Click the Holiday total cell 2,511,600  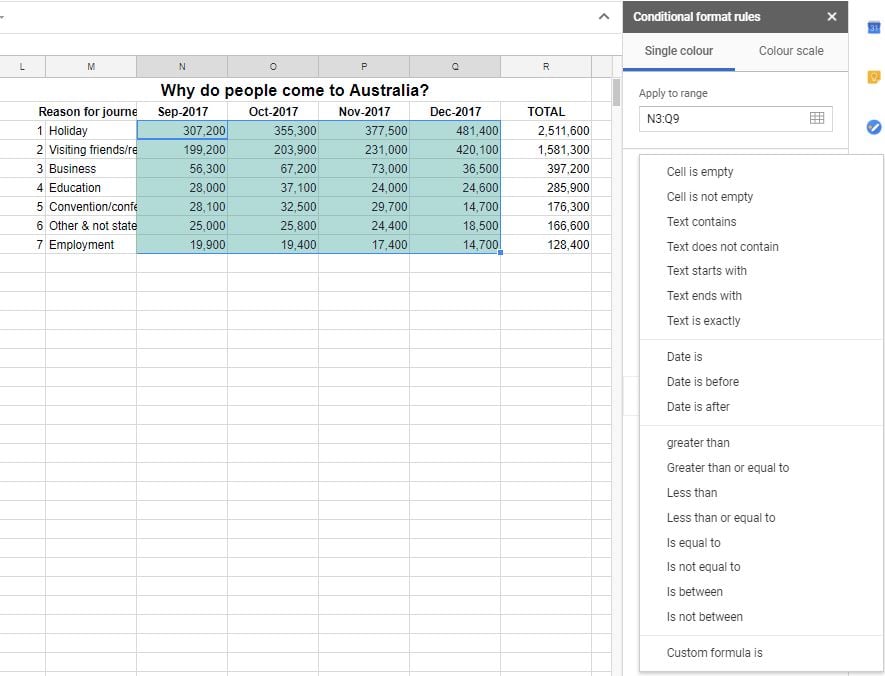tap(546, 131)
